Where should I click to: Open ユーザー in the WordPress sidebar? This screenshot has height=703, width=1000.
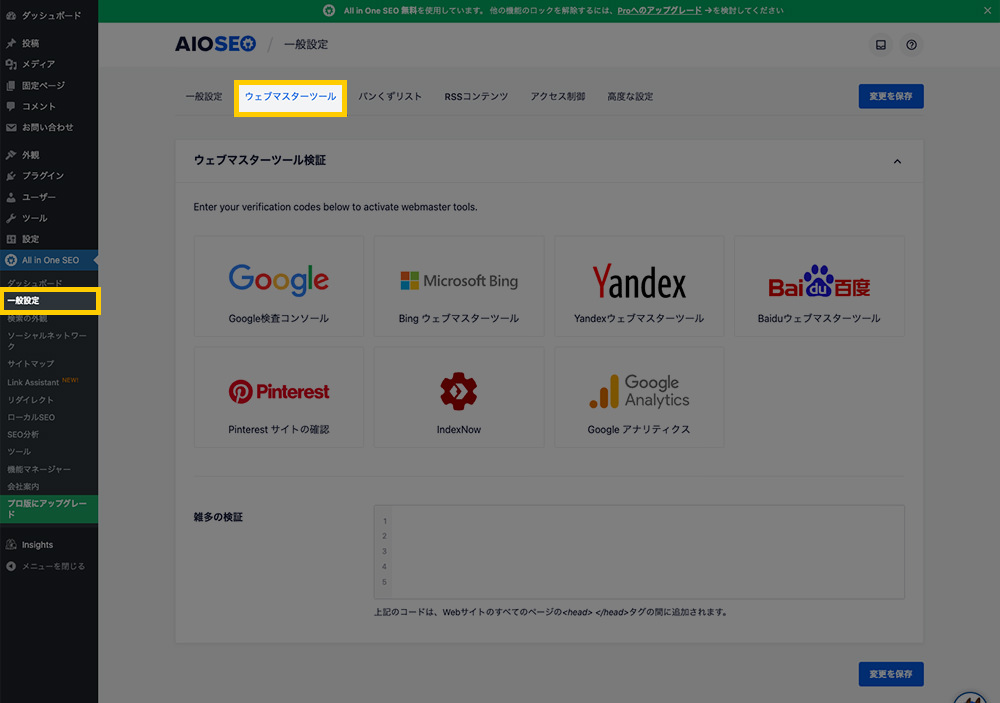tap(49, 196)
